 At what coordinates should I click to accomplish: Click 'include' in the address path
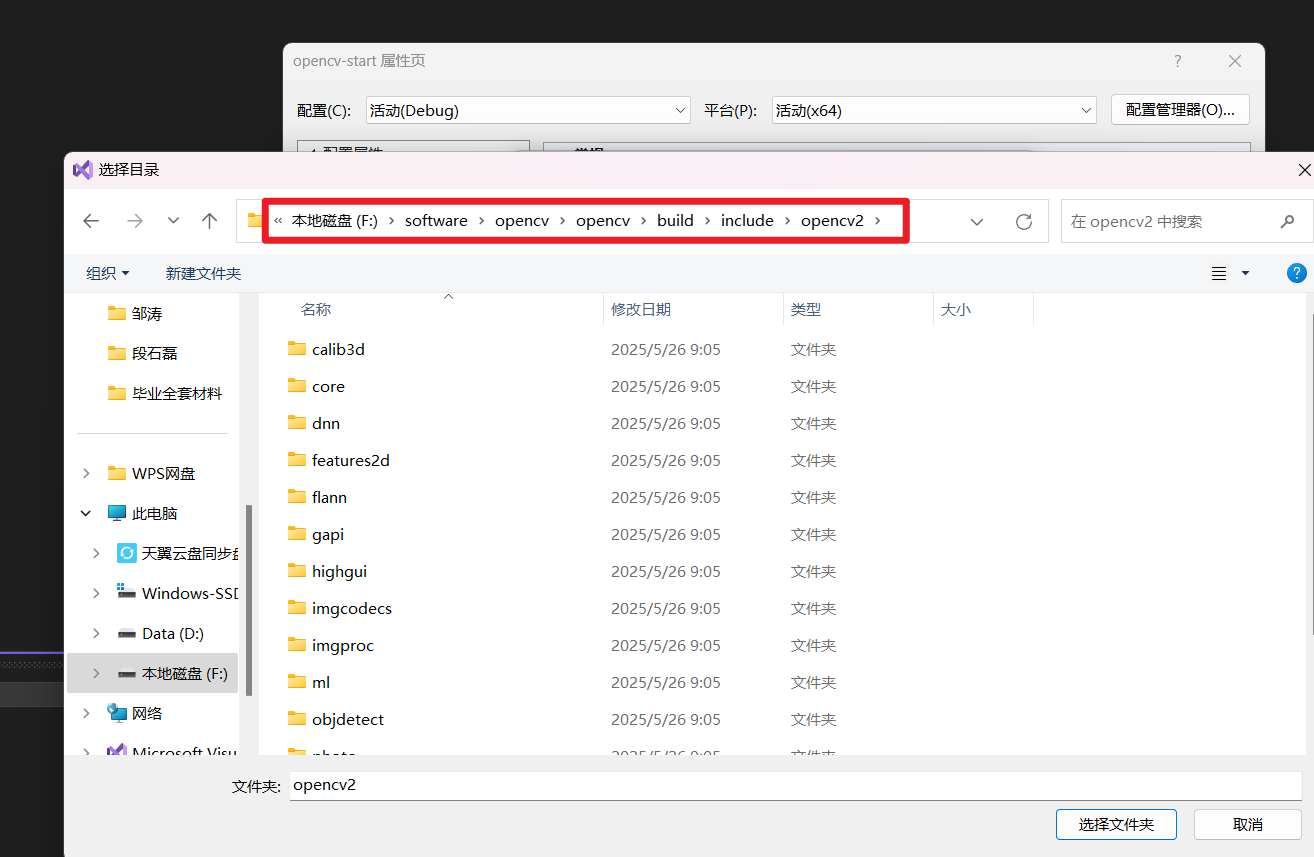747,221
